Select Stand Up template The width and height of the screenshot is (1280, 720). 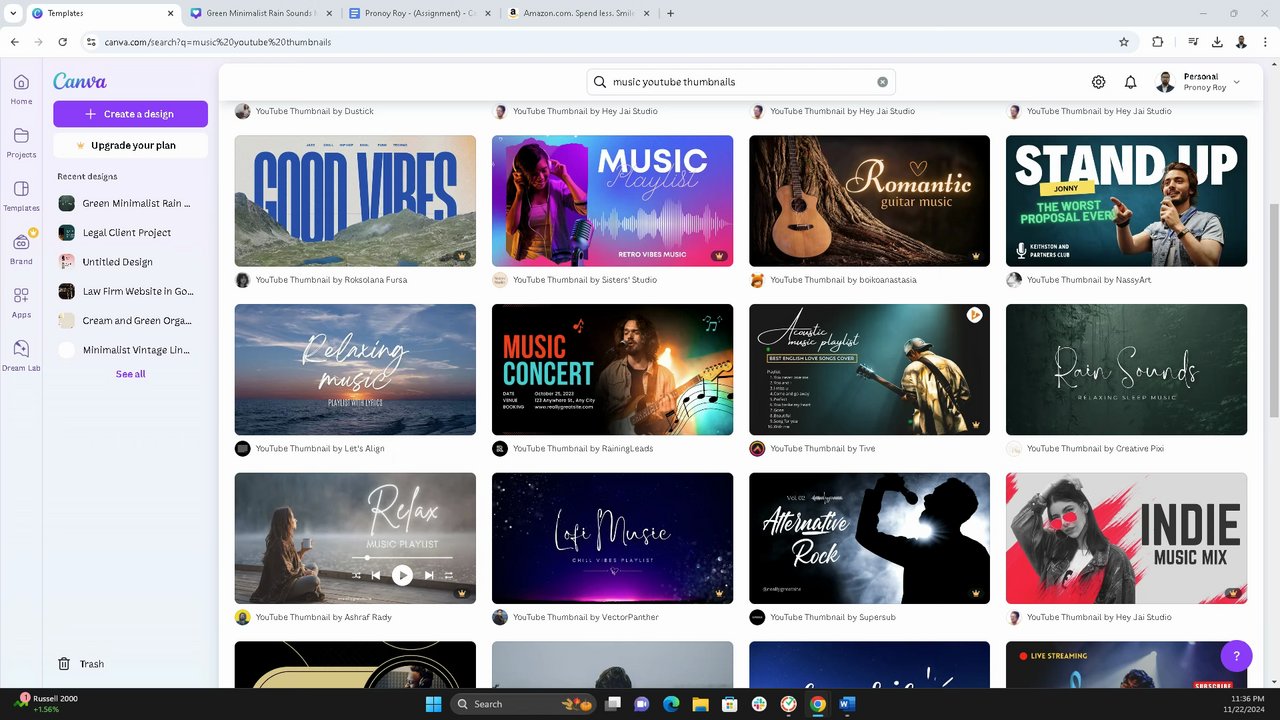pos(1126,201)
